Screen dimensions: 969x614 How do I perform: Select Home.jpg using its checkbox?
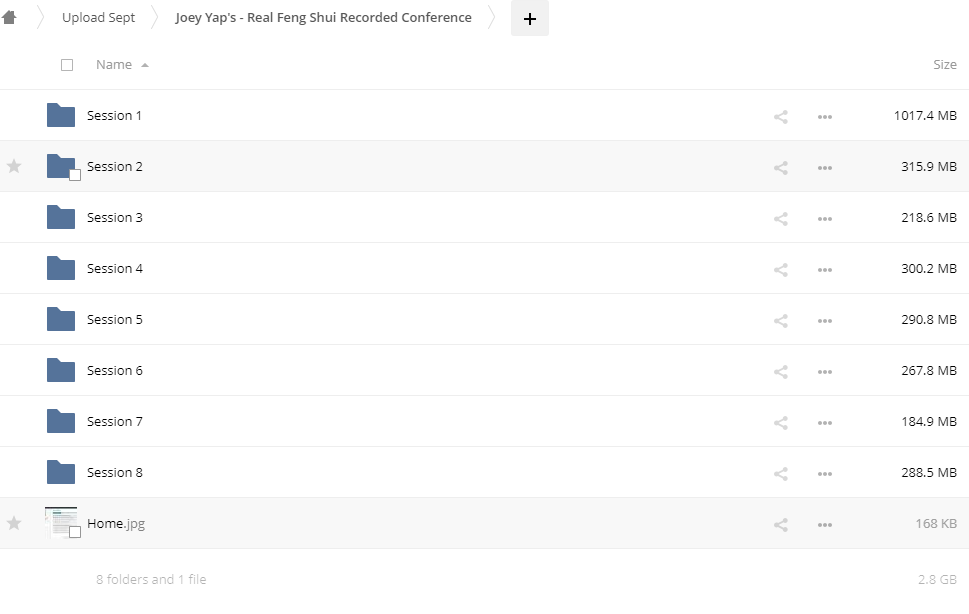(75, 532)
